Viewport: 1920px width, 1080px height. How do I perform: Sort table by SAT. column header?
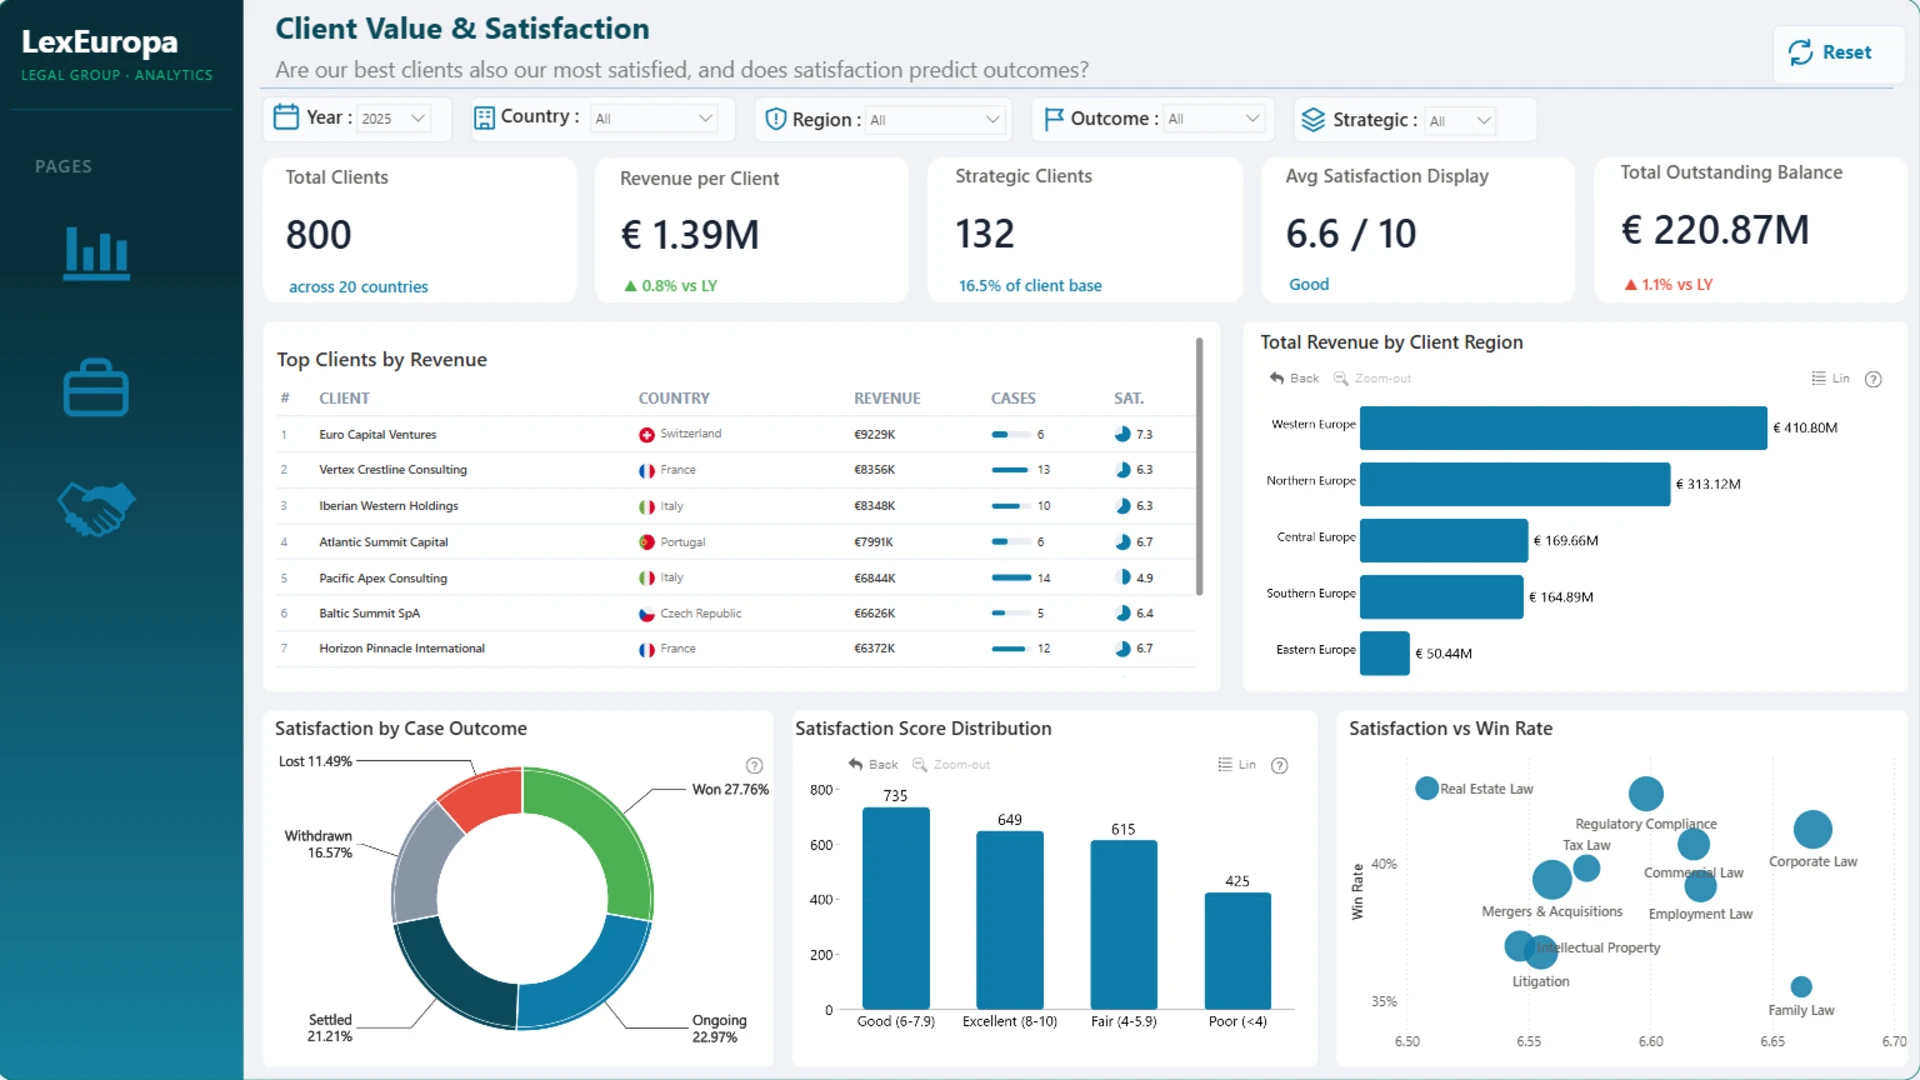[1129, 398]
